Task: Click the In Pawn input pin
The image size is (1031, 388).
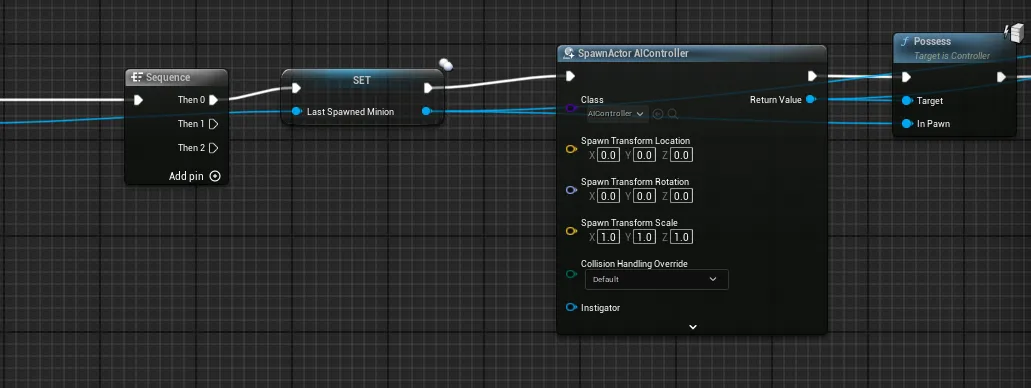Action: pyautogui.click(x=907, y=124)
